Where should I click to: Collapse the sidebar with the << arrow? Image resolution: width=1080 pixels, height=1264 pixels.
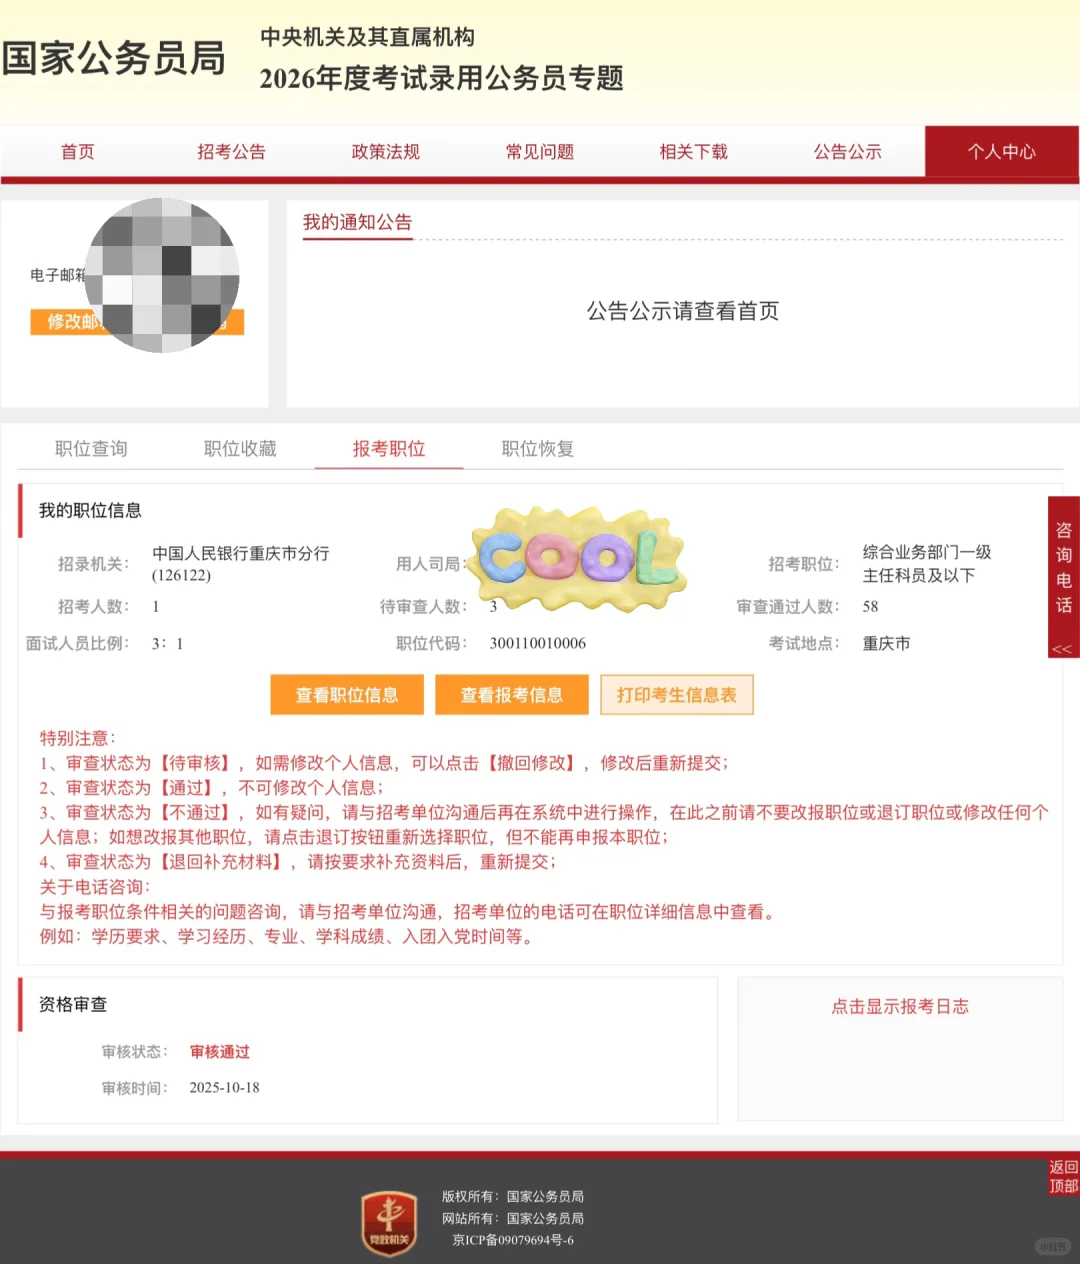coord(1063,648)
